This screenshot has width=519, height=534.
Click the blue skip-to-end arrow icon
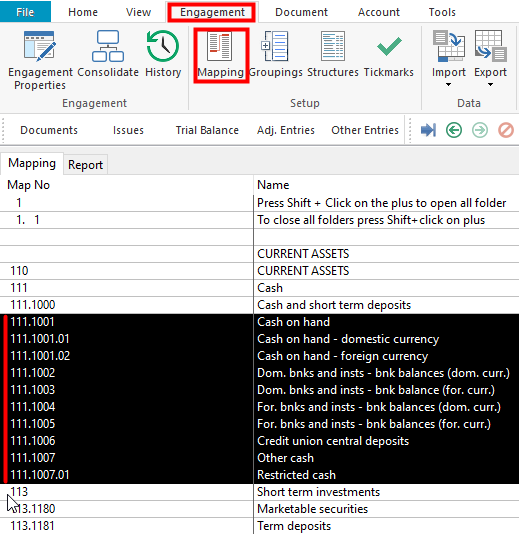click(428, 130)
